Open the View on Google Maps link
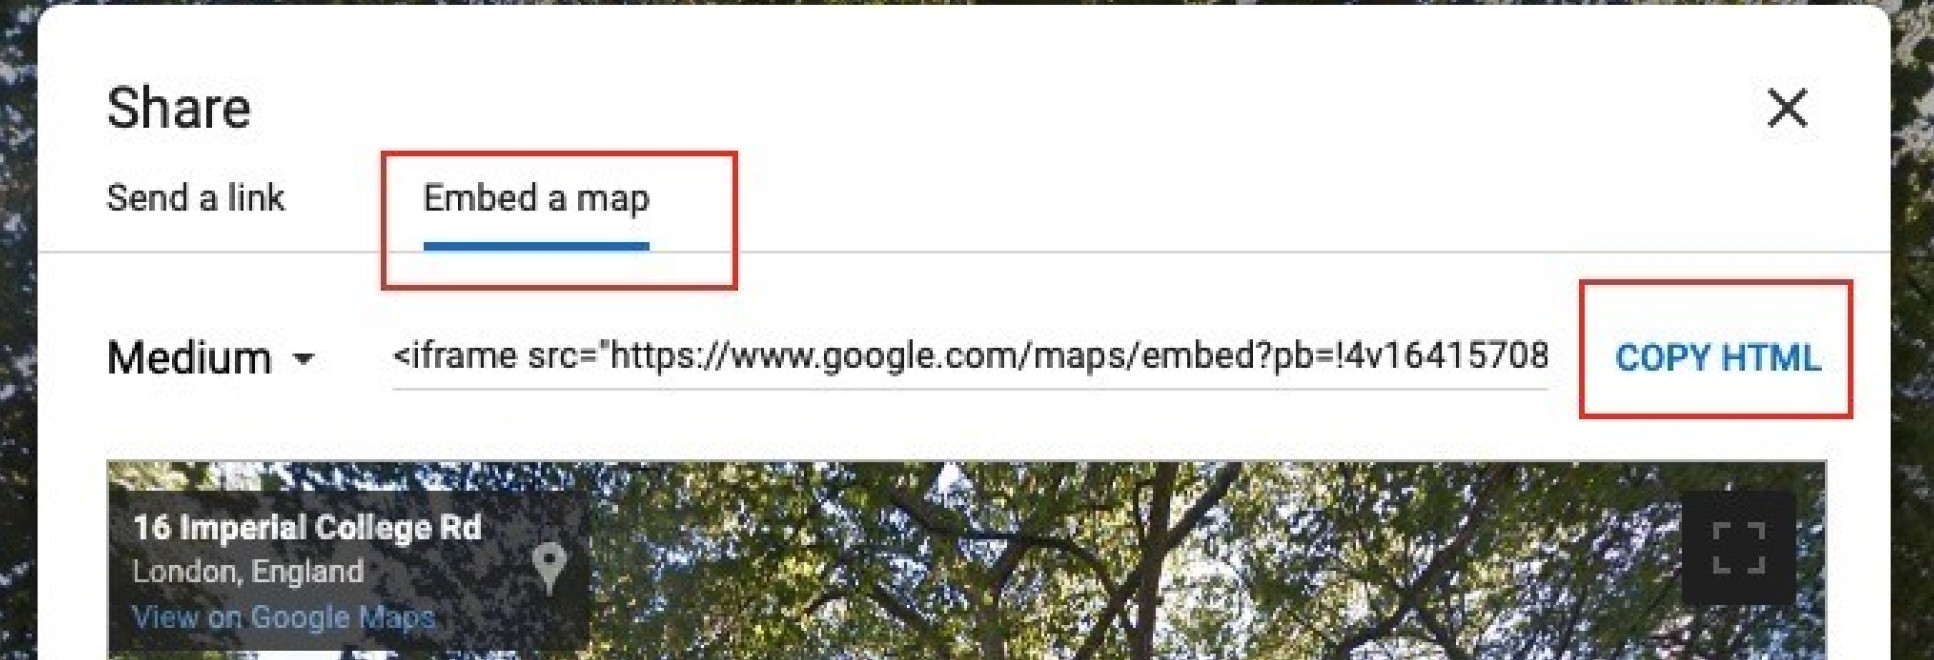 click(284, 617)
